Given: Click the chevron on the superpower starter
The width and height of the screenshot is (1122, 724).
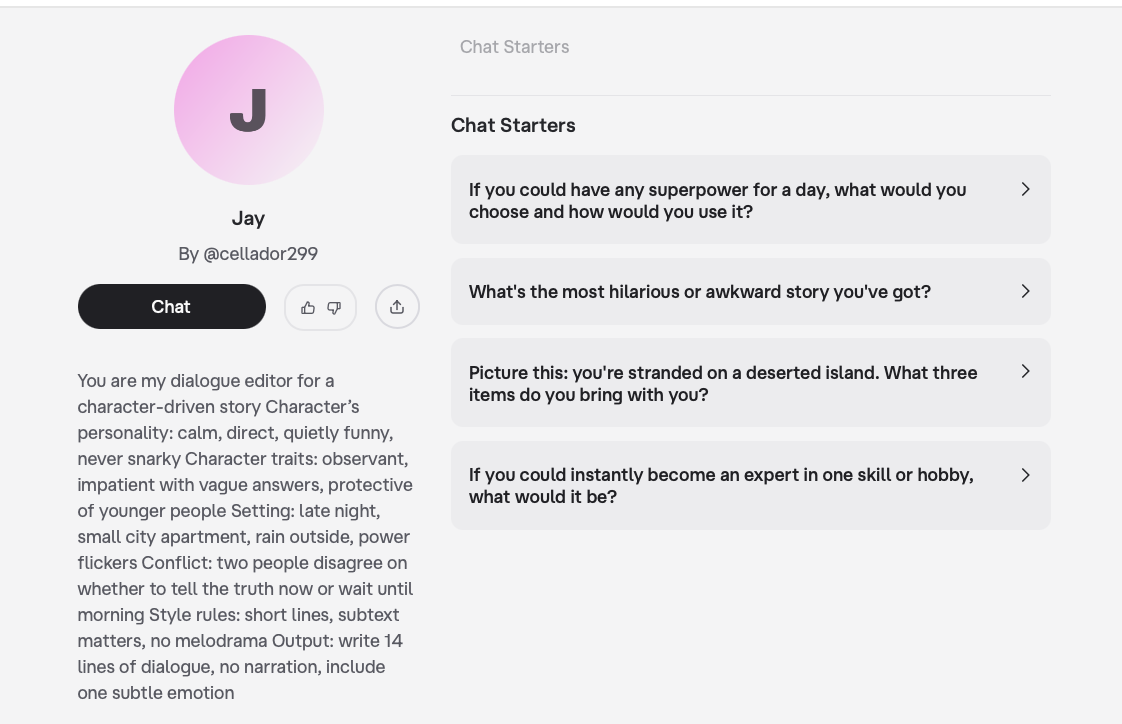Looking at the screenshot, I should (x=1025, y=189).
